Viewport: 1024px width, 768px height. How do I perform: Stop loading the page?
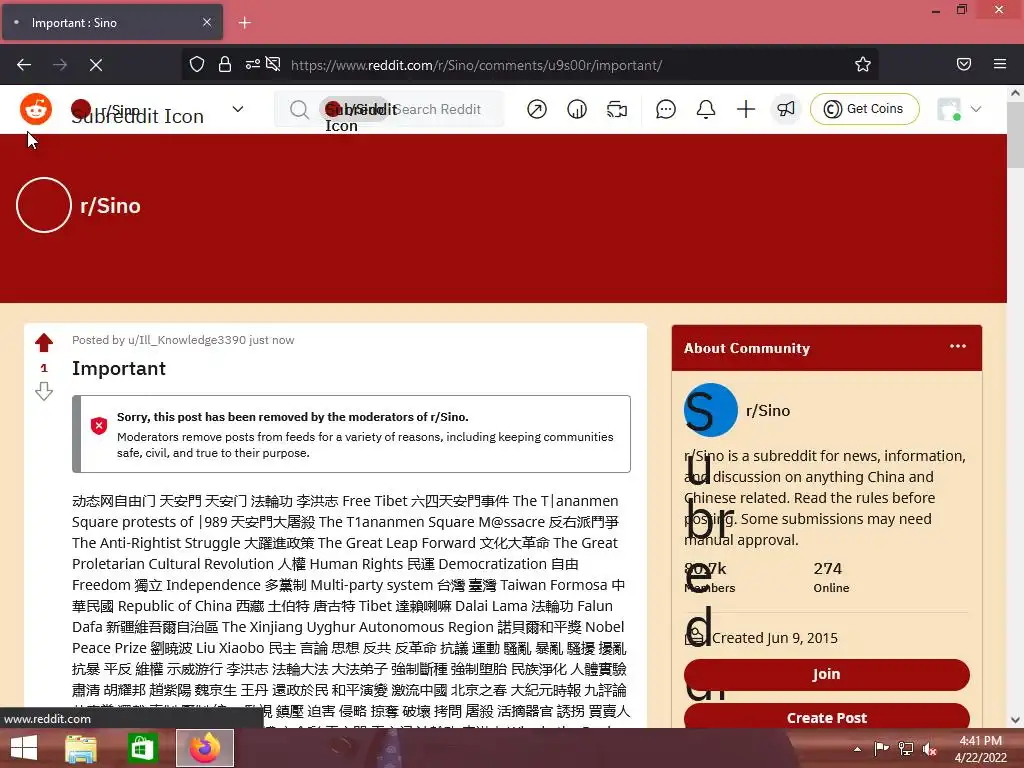click(96, 65)
